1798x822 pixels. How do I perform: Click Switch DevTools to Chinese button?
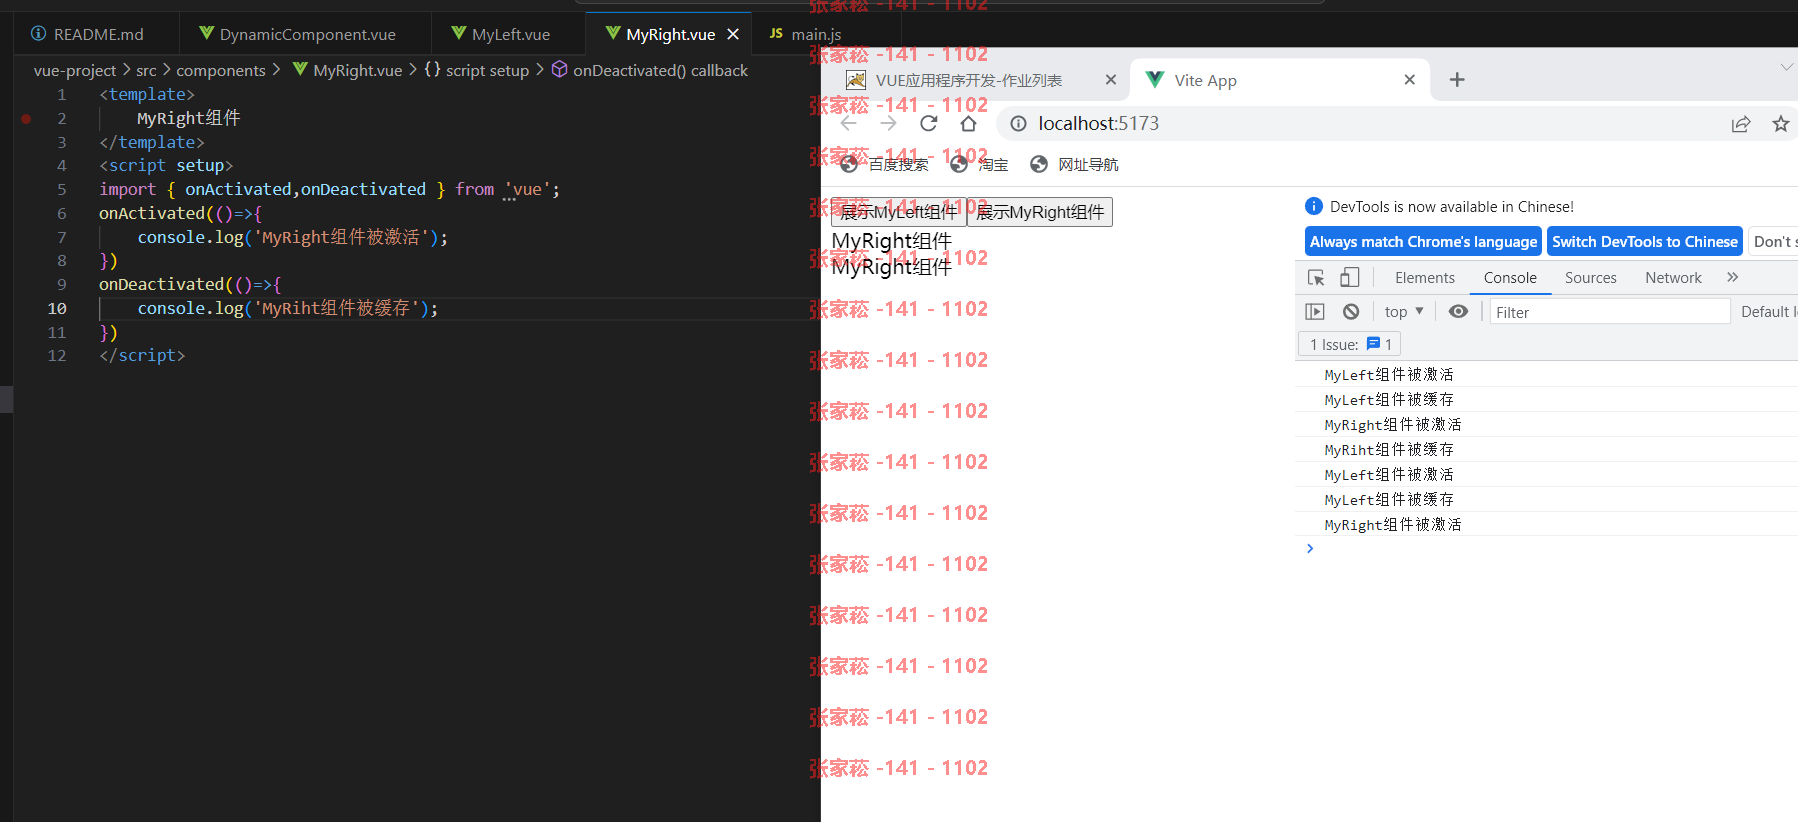(x=1645, y=241)
